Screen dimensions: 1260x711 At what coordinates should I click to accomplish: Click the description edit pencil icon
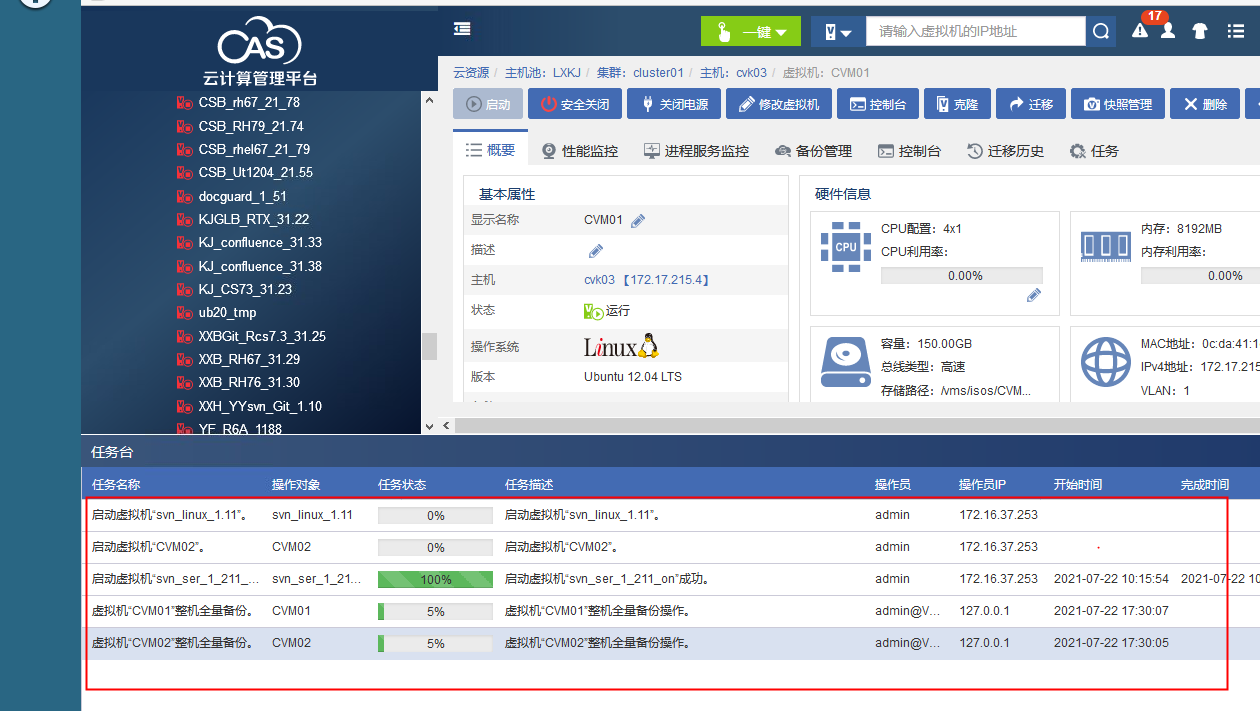[x=595, y=250]
